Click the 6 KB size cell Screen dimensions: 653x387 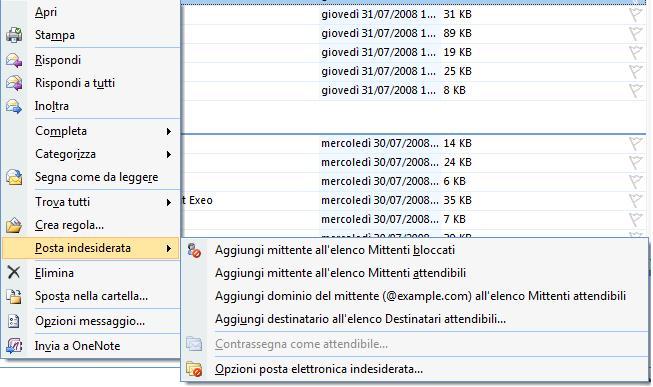coord(454,181)
